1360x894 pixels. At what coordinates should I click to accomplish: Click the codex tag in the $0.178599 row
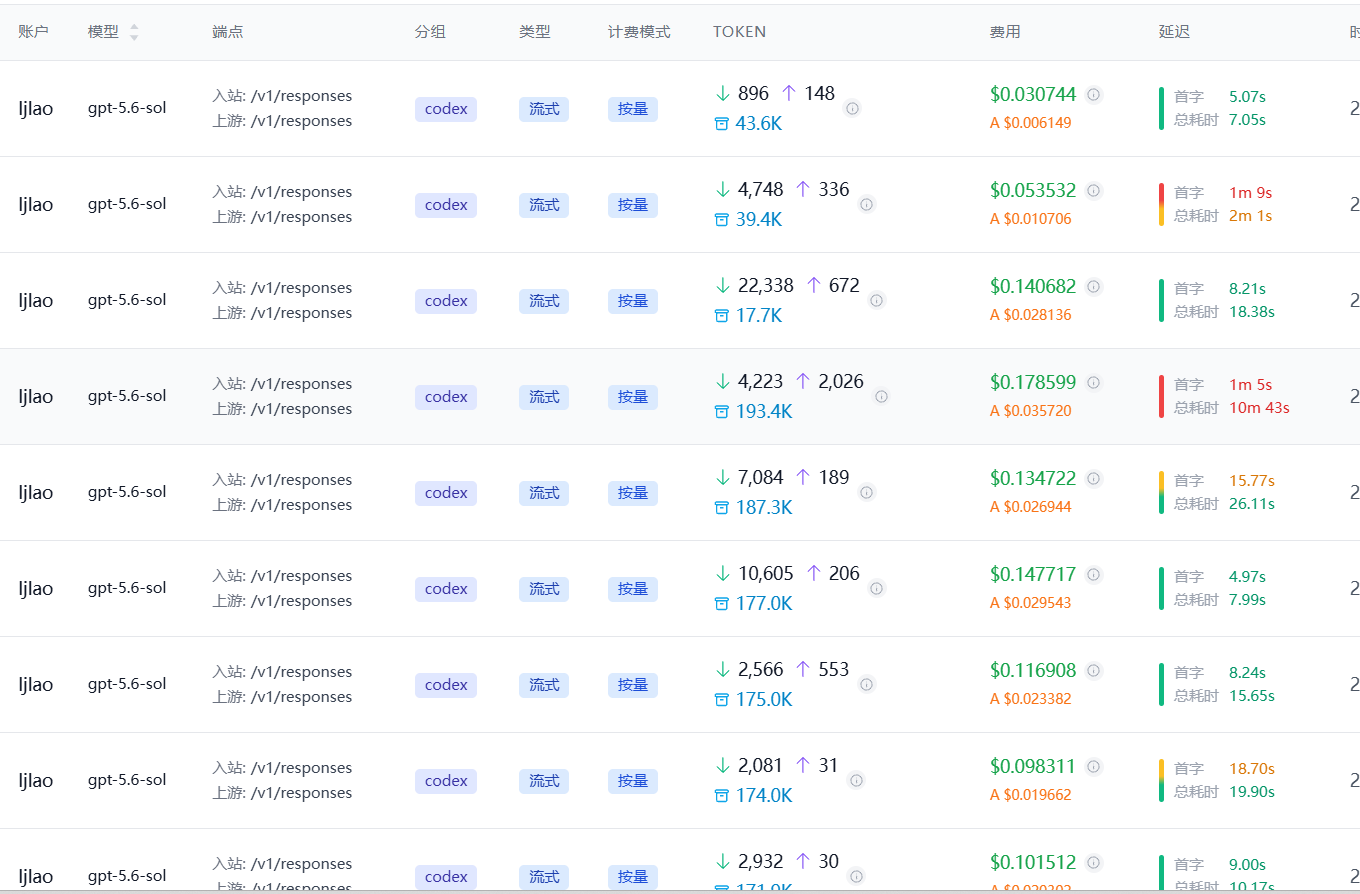point(446,397)
